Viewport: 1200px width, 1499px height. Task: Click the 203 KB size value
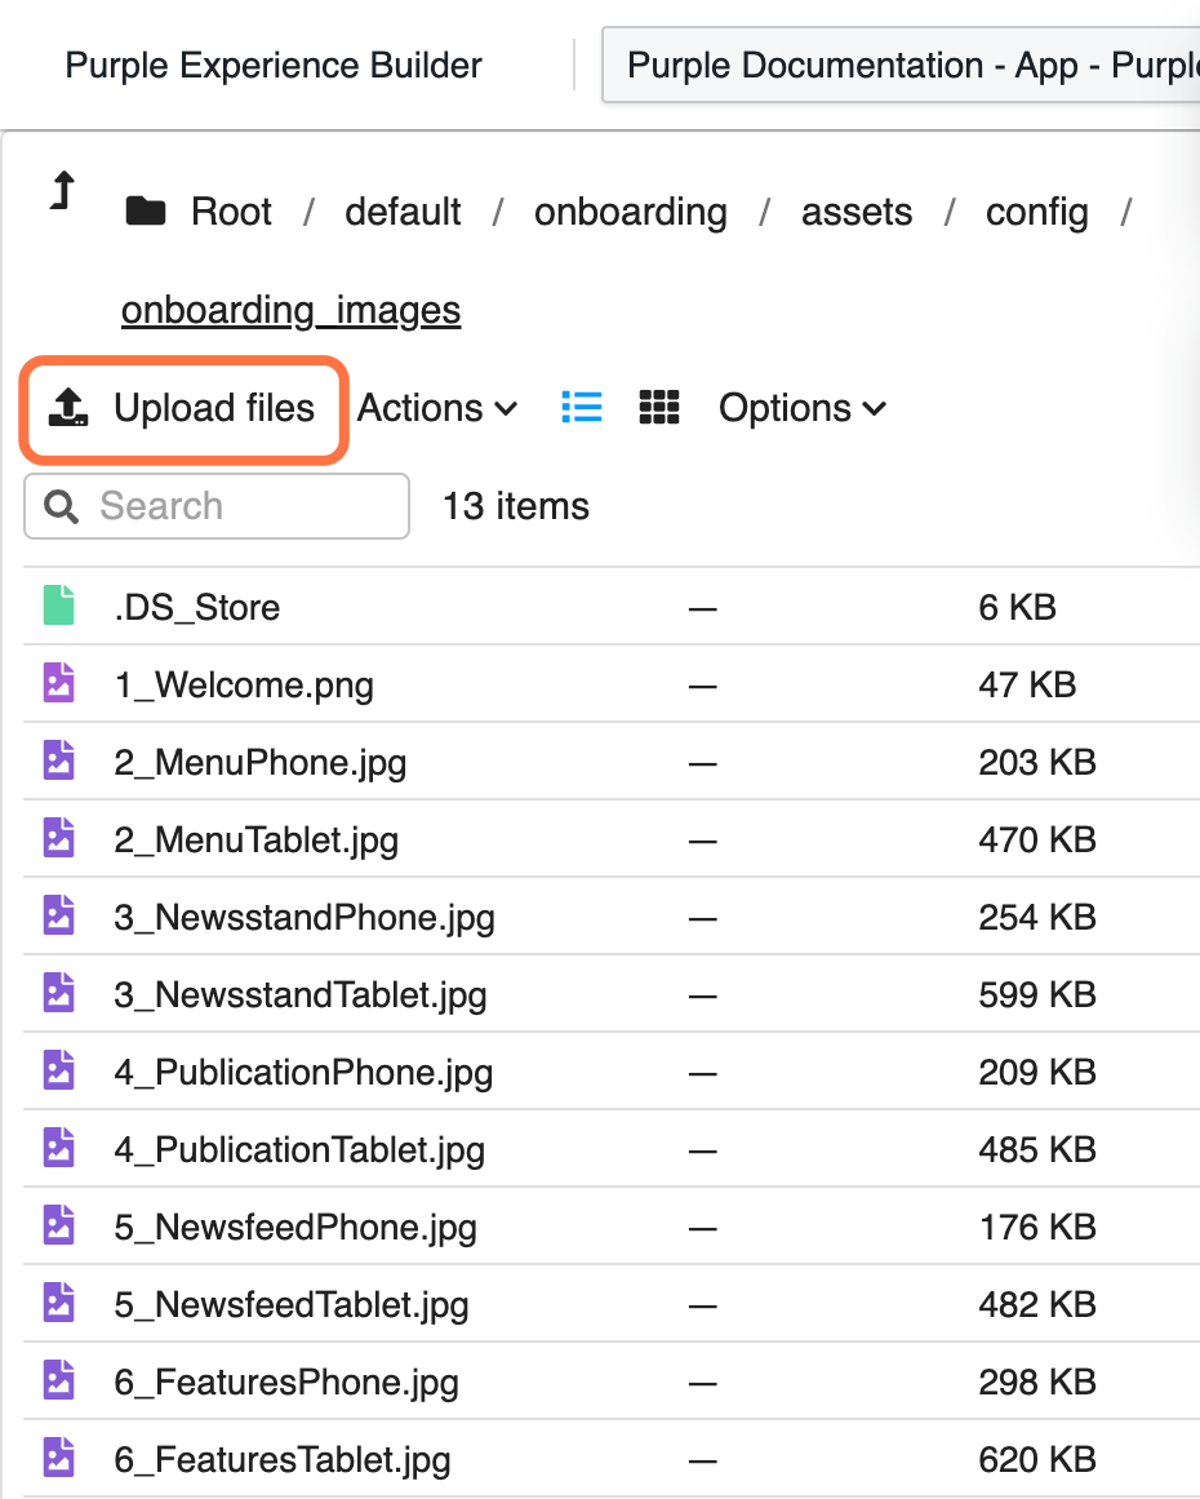pyautogui.click(x=1037, y=763)
